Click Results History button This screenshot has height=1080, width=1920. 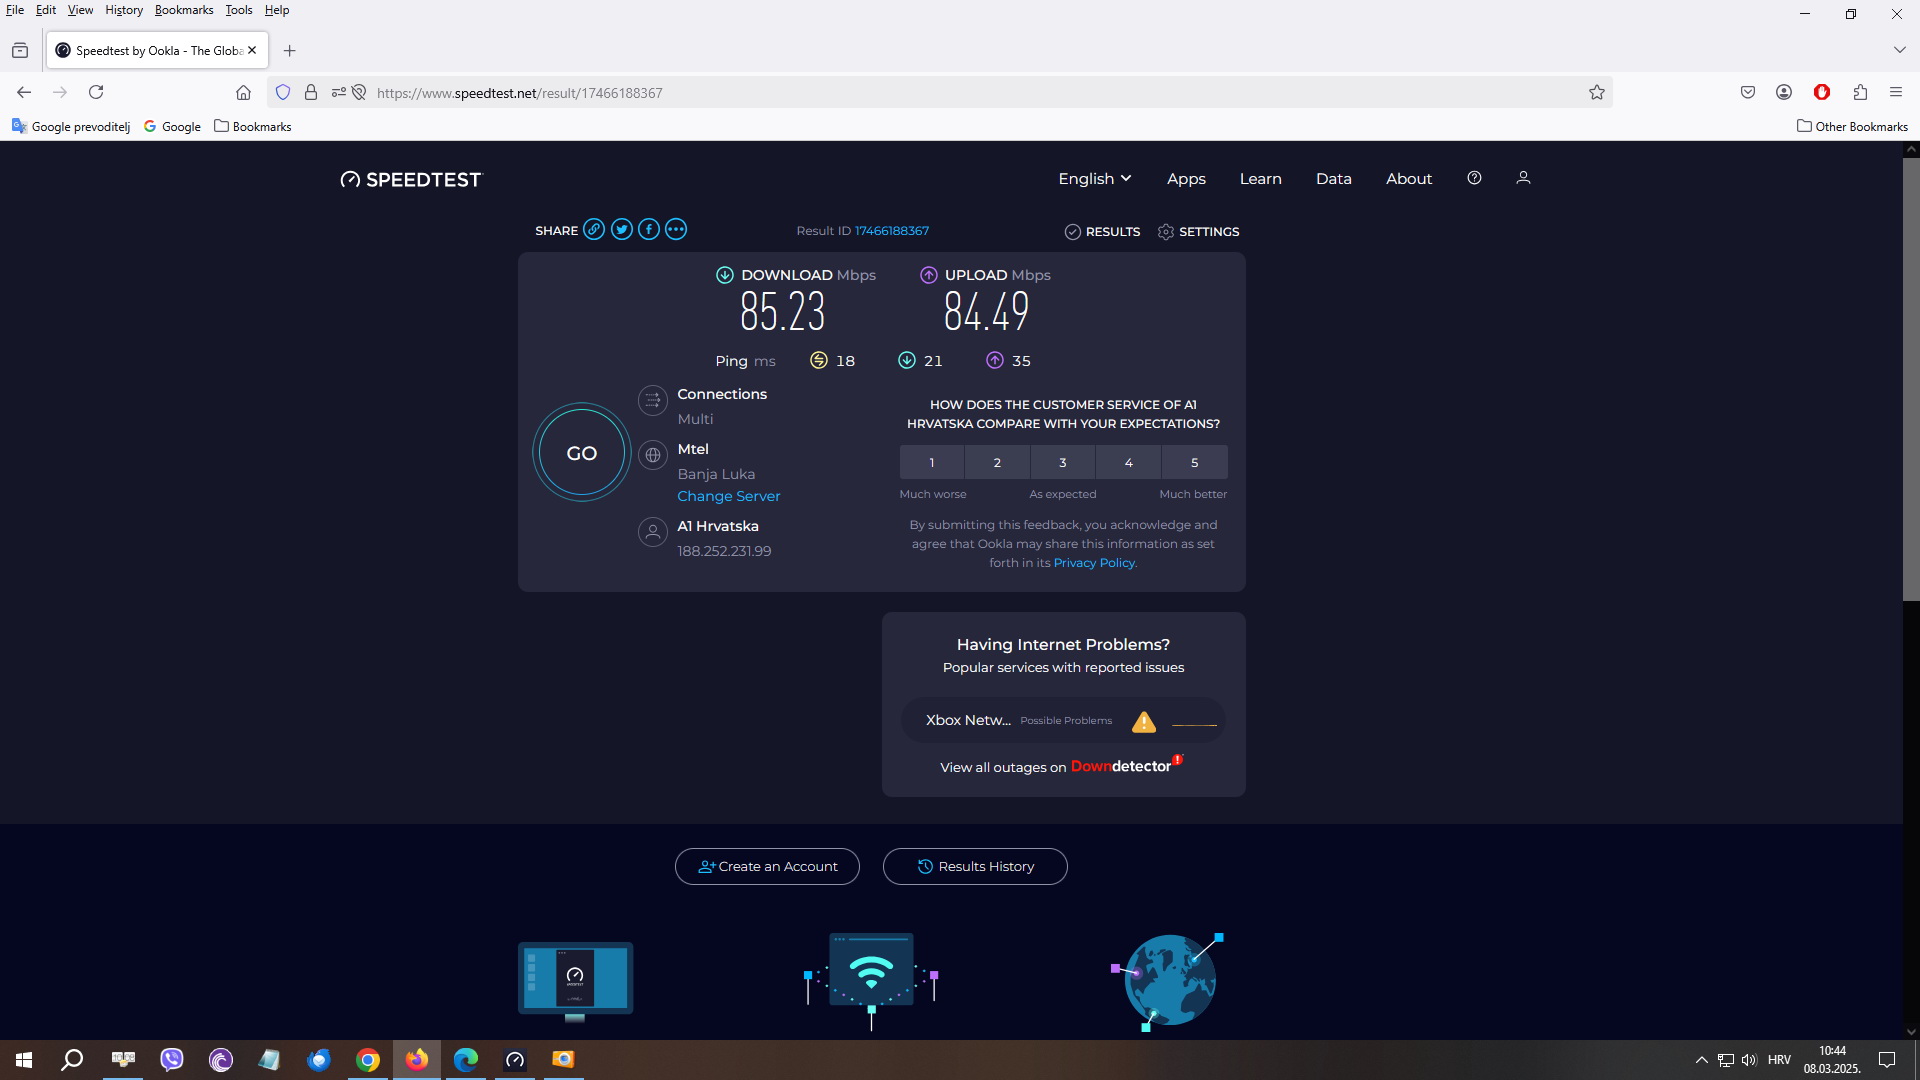(x=975, y=866)
